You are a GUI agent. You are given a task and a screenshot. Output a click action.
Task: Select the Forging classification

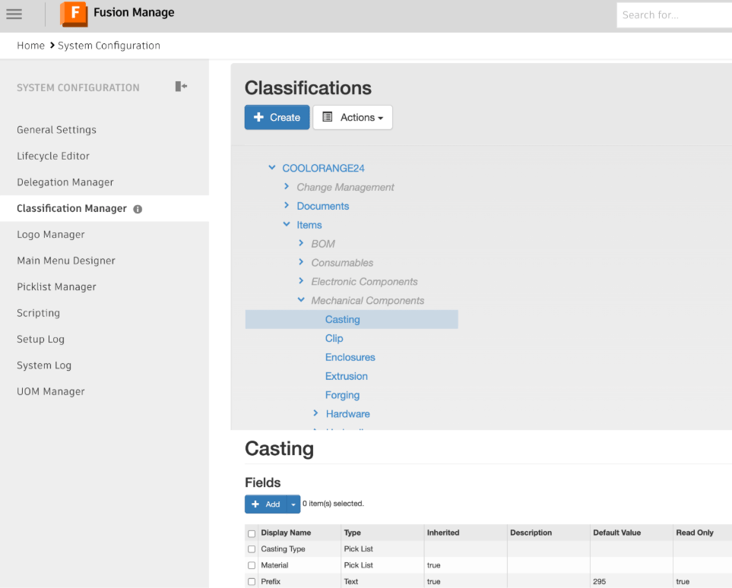(342, 395)
